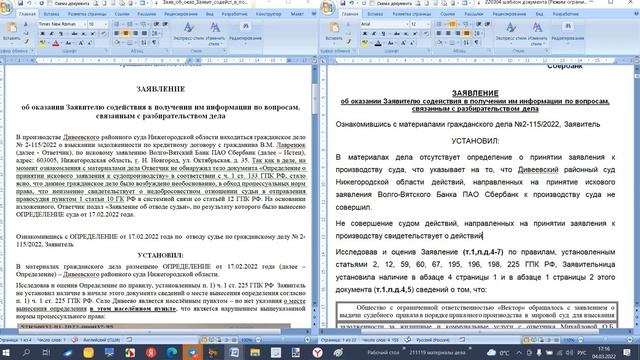Open 'Вид' tab in the right window
This screenshot has width=640, height=360.
(539, 14)
